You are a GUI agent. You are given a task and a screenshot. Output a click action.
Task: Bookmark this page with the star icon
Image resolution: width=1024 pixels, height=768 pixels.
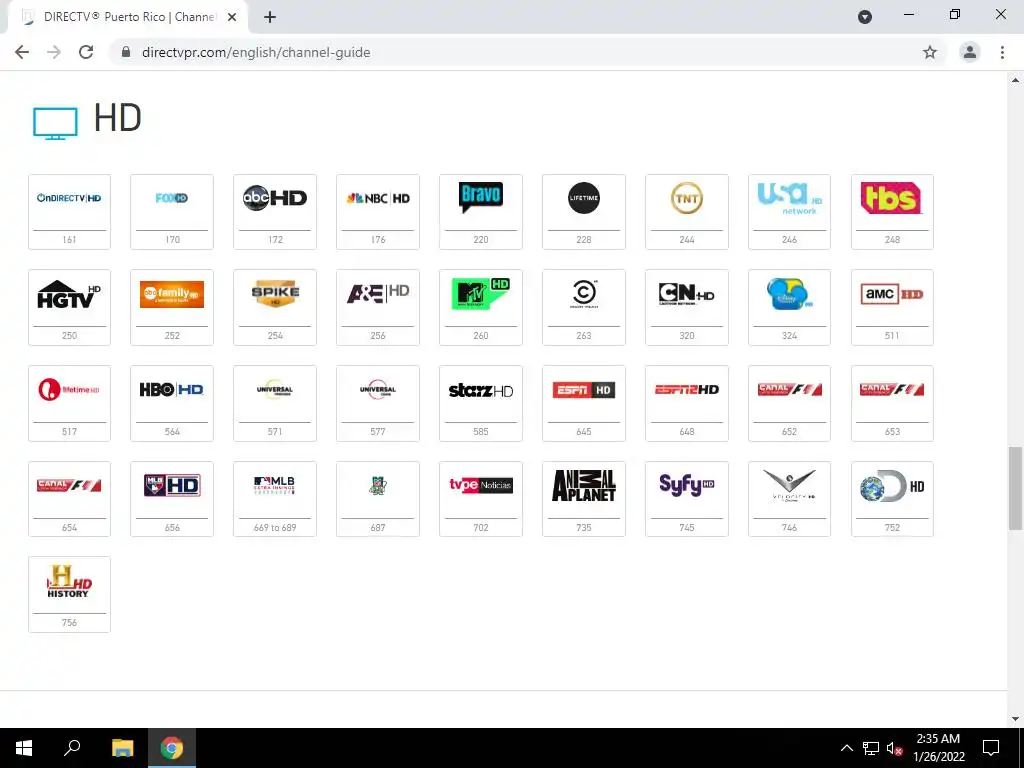pyautogui.click(x=930, y=52)
